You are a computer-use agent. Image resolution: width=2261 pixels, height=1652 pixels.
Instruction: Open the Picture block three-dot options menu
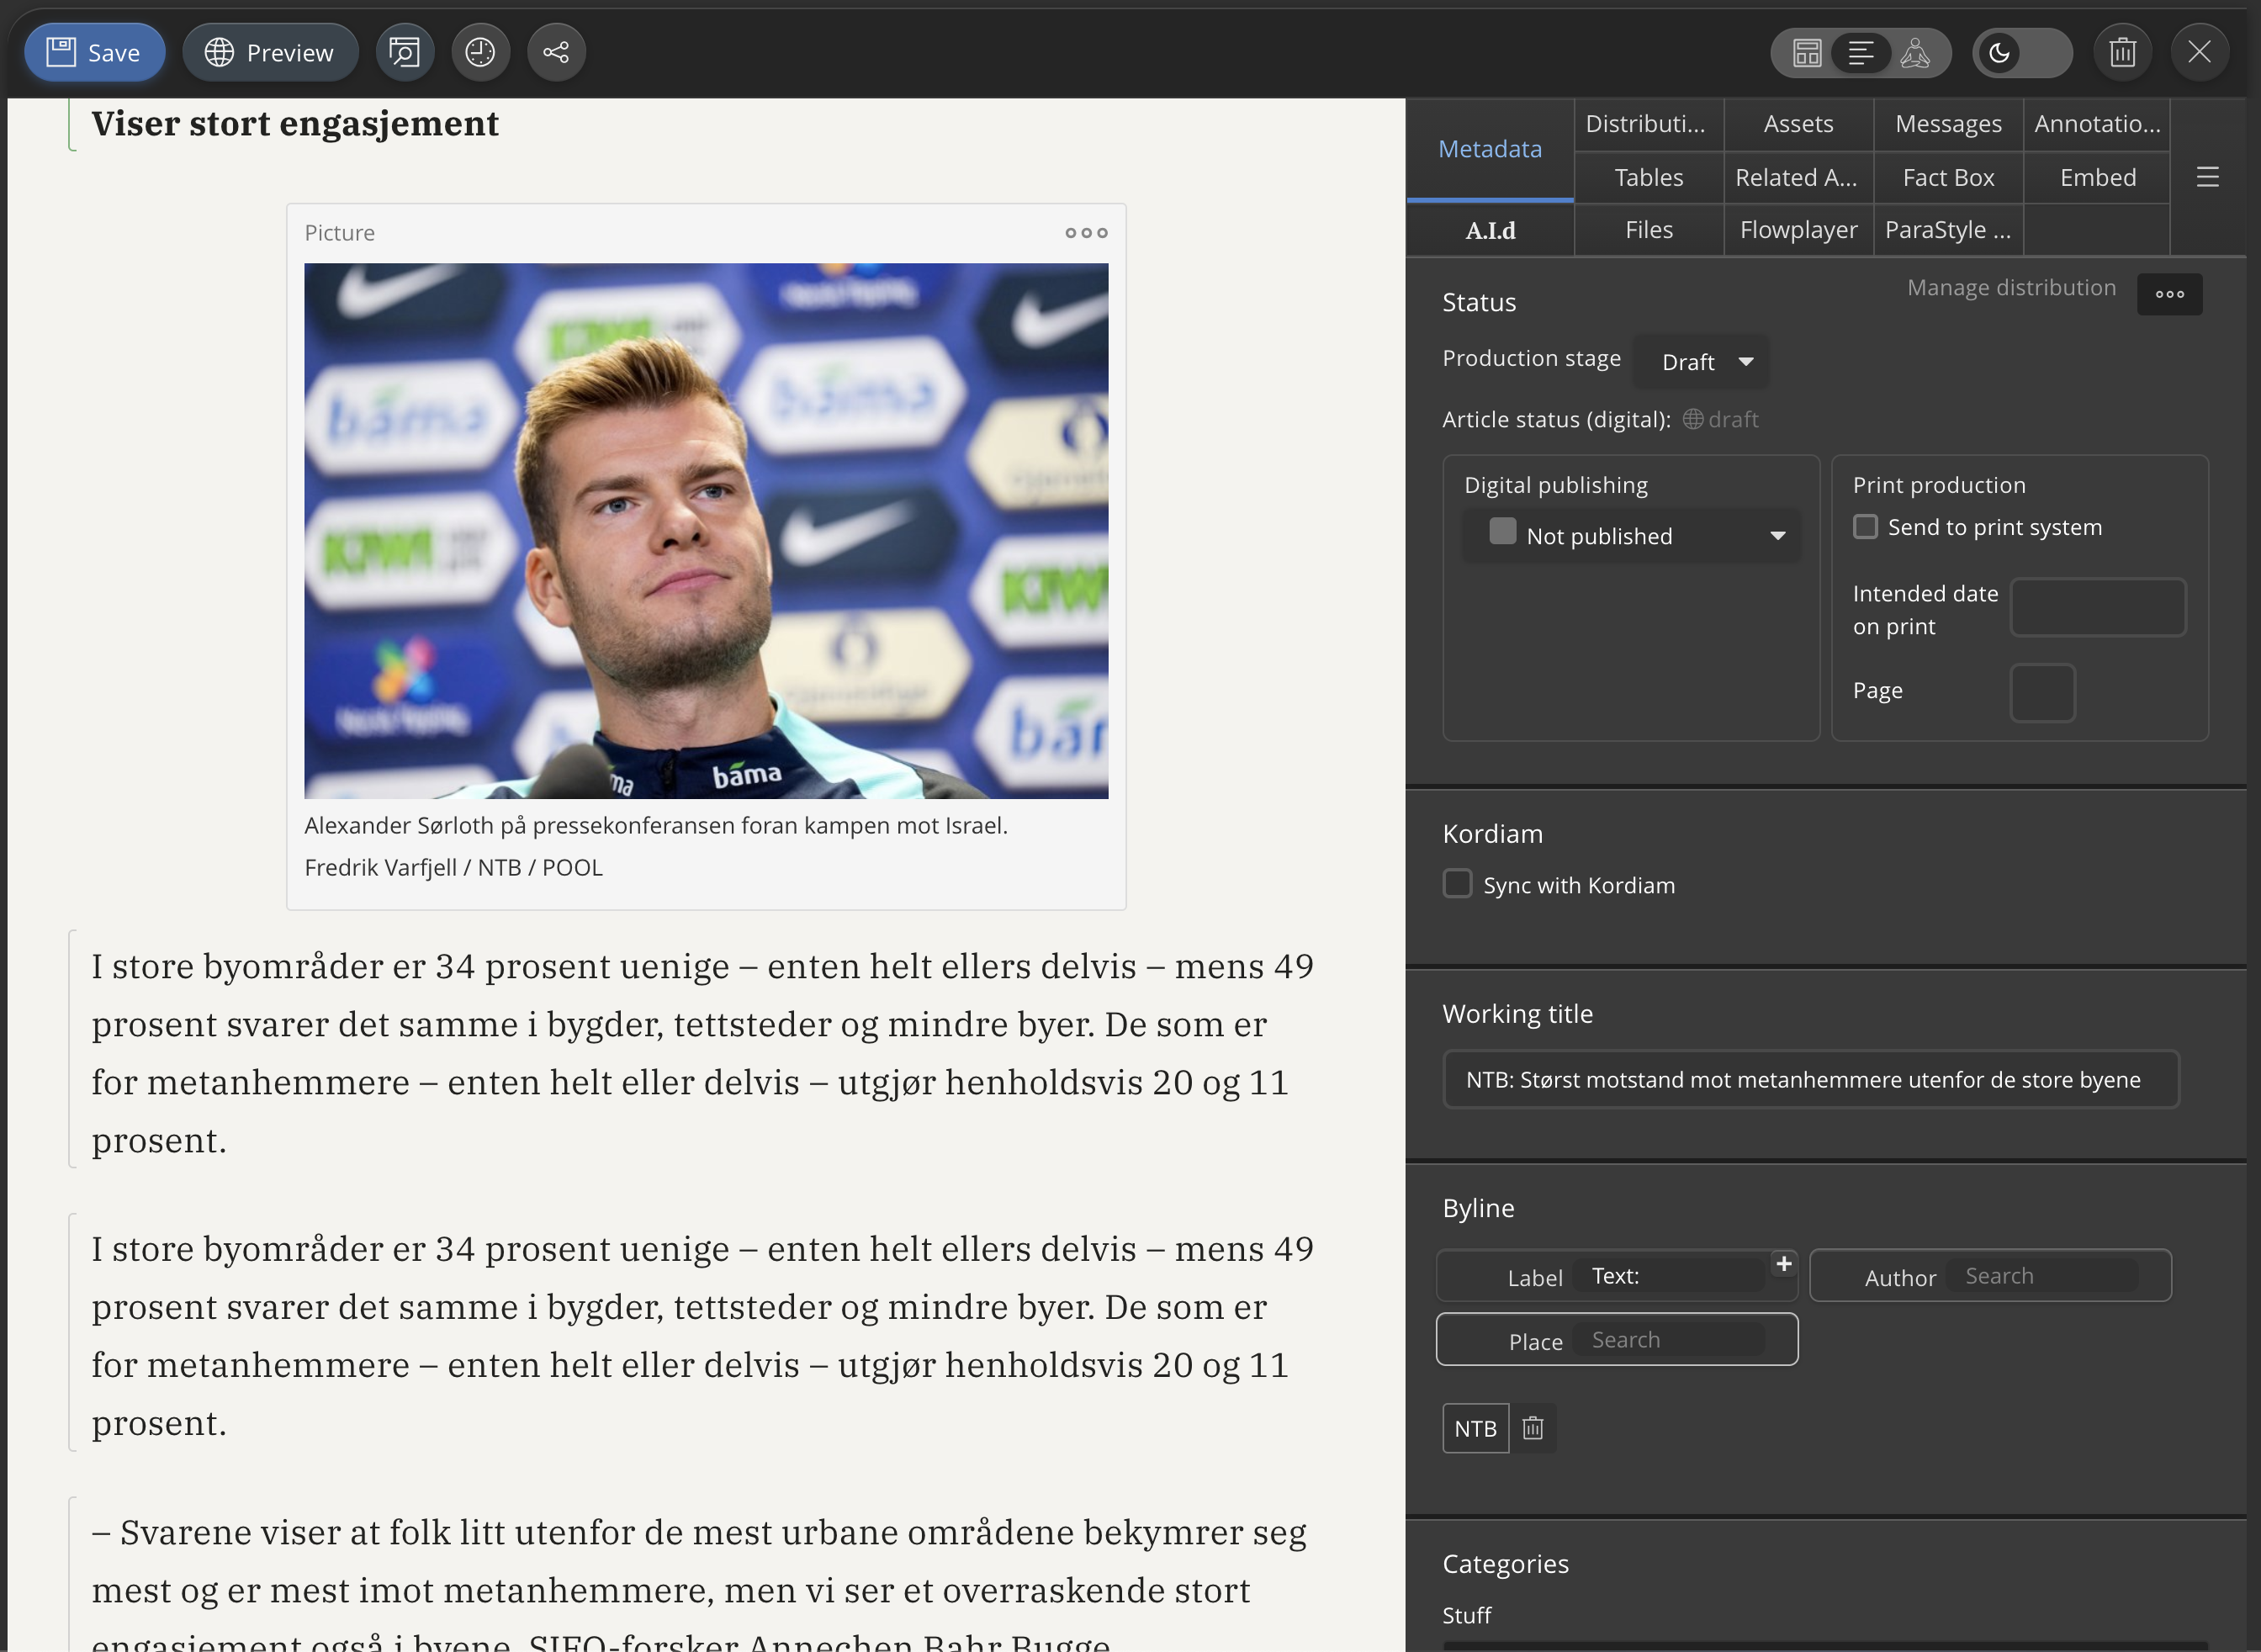tap(1086, 232)
